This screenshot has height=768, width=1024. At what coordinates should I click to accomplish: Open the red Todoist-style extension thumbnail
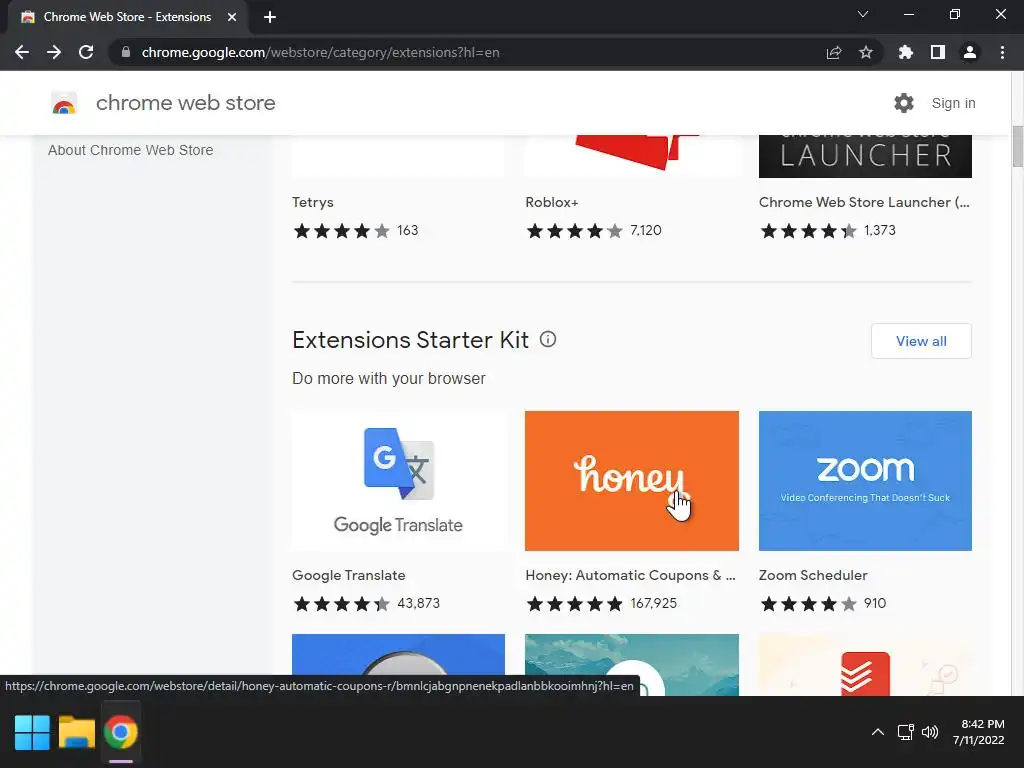(x=865, y=665)
